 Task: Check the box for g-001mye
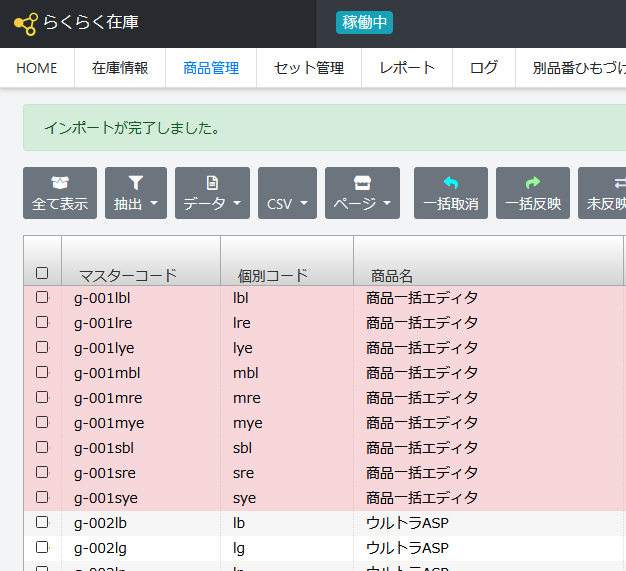[42, 422]
